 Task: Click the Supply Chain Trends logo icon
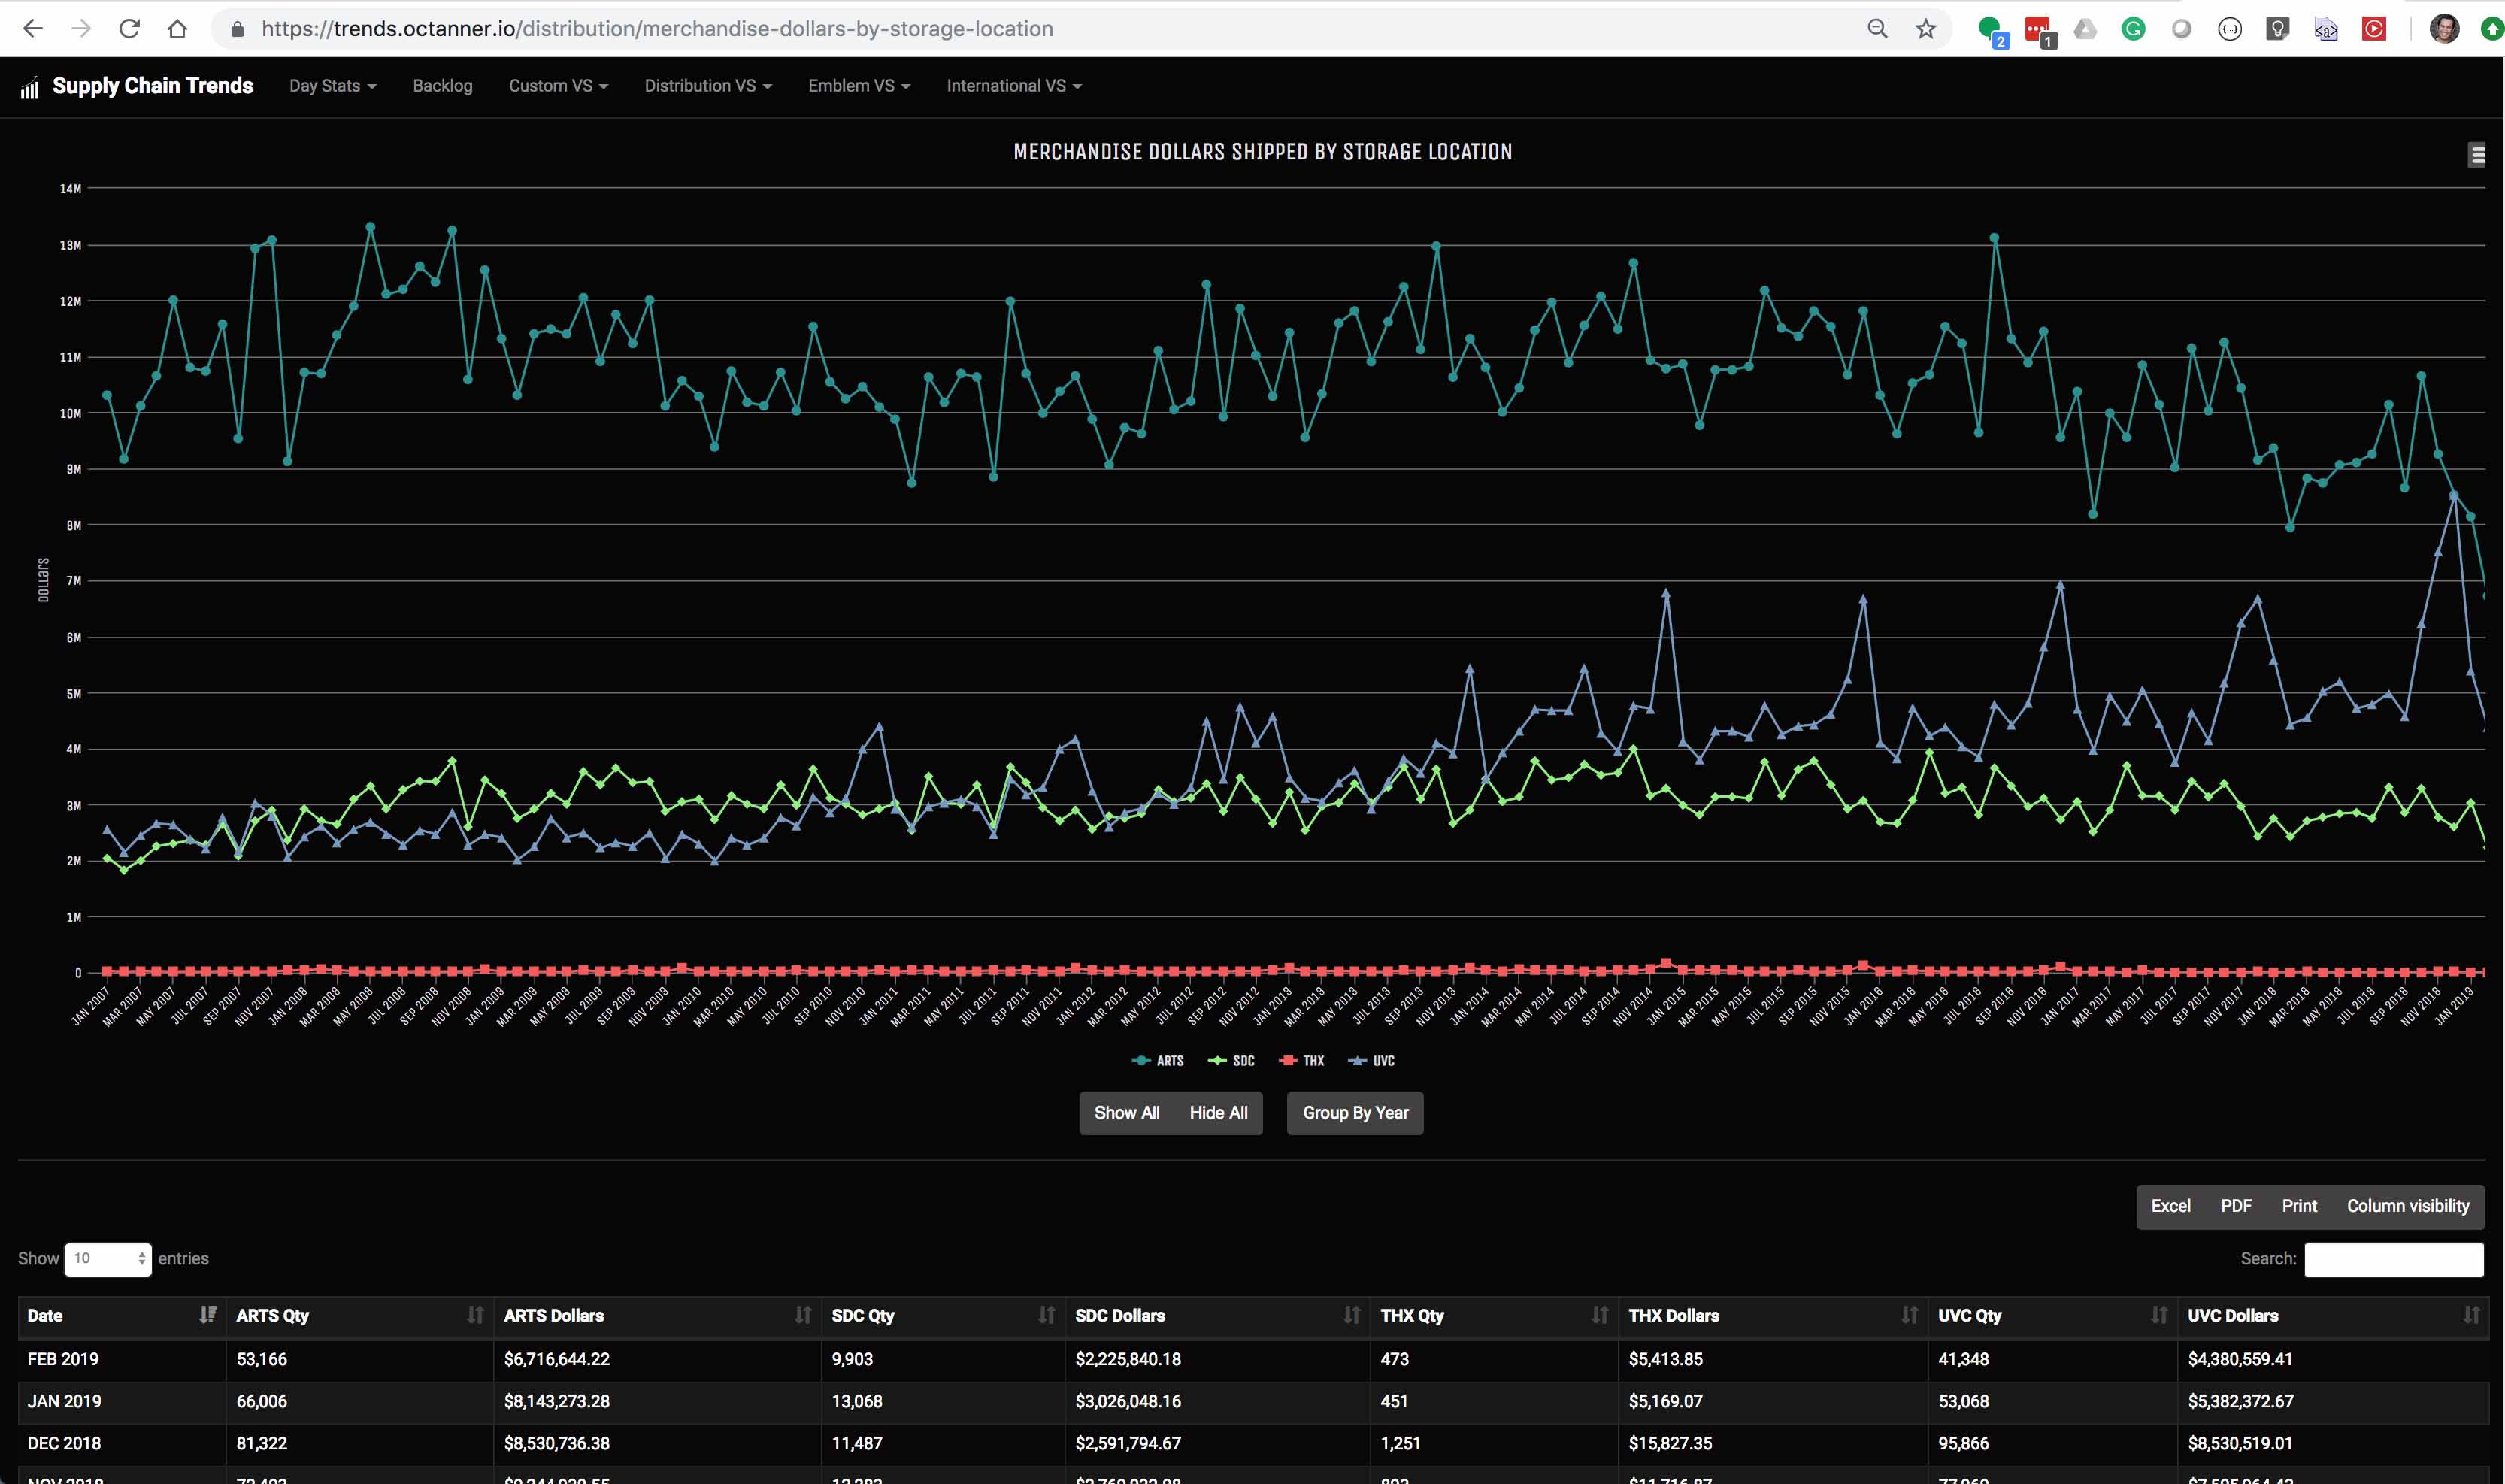(30, 88)
